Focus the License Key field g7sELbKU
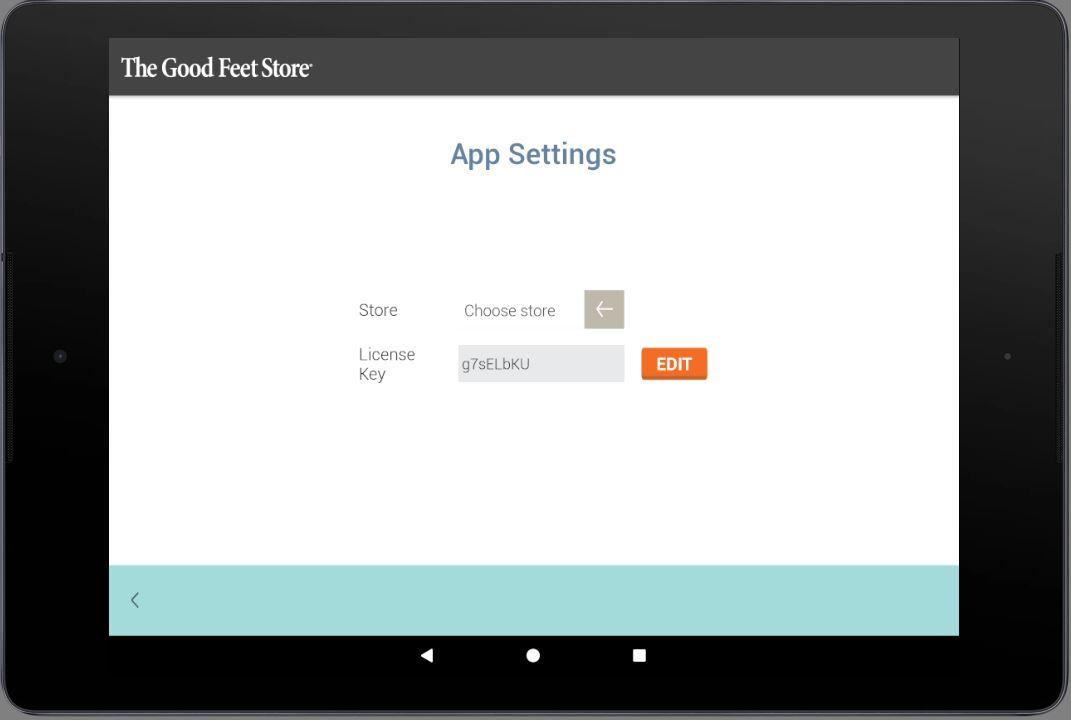Viewport: 1071px width, 720px height. [541, 363]
